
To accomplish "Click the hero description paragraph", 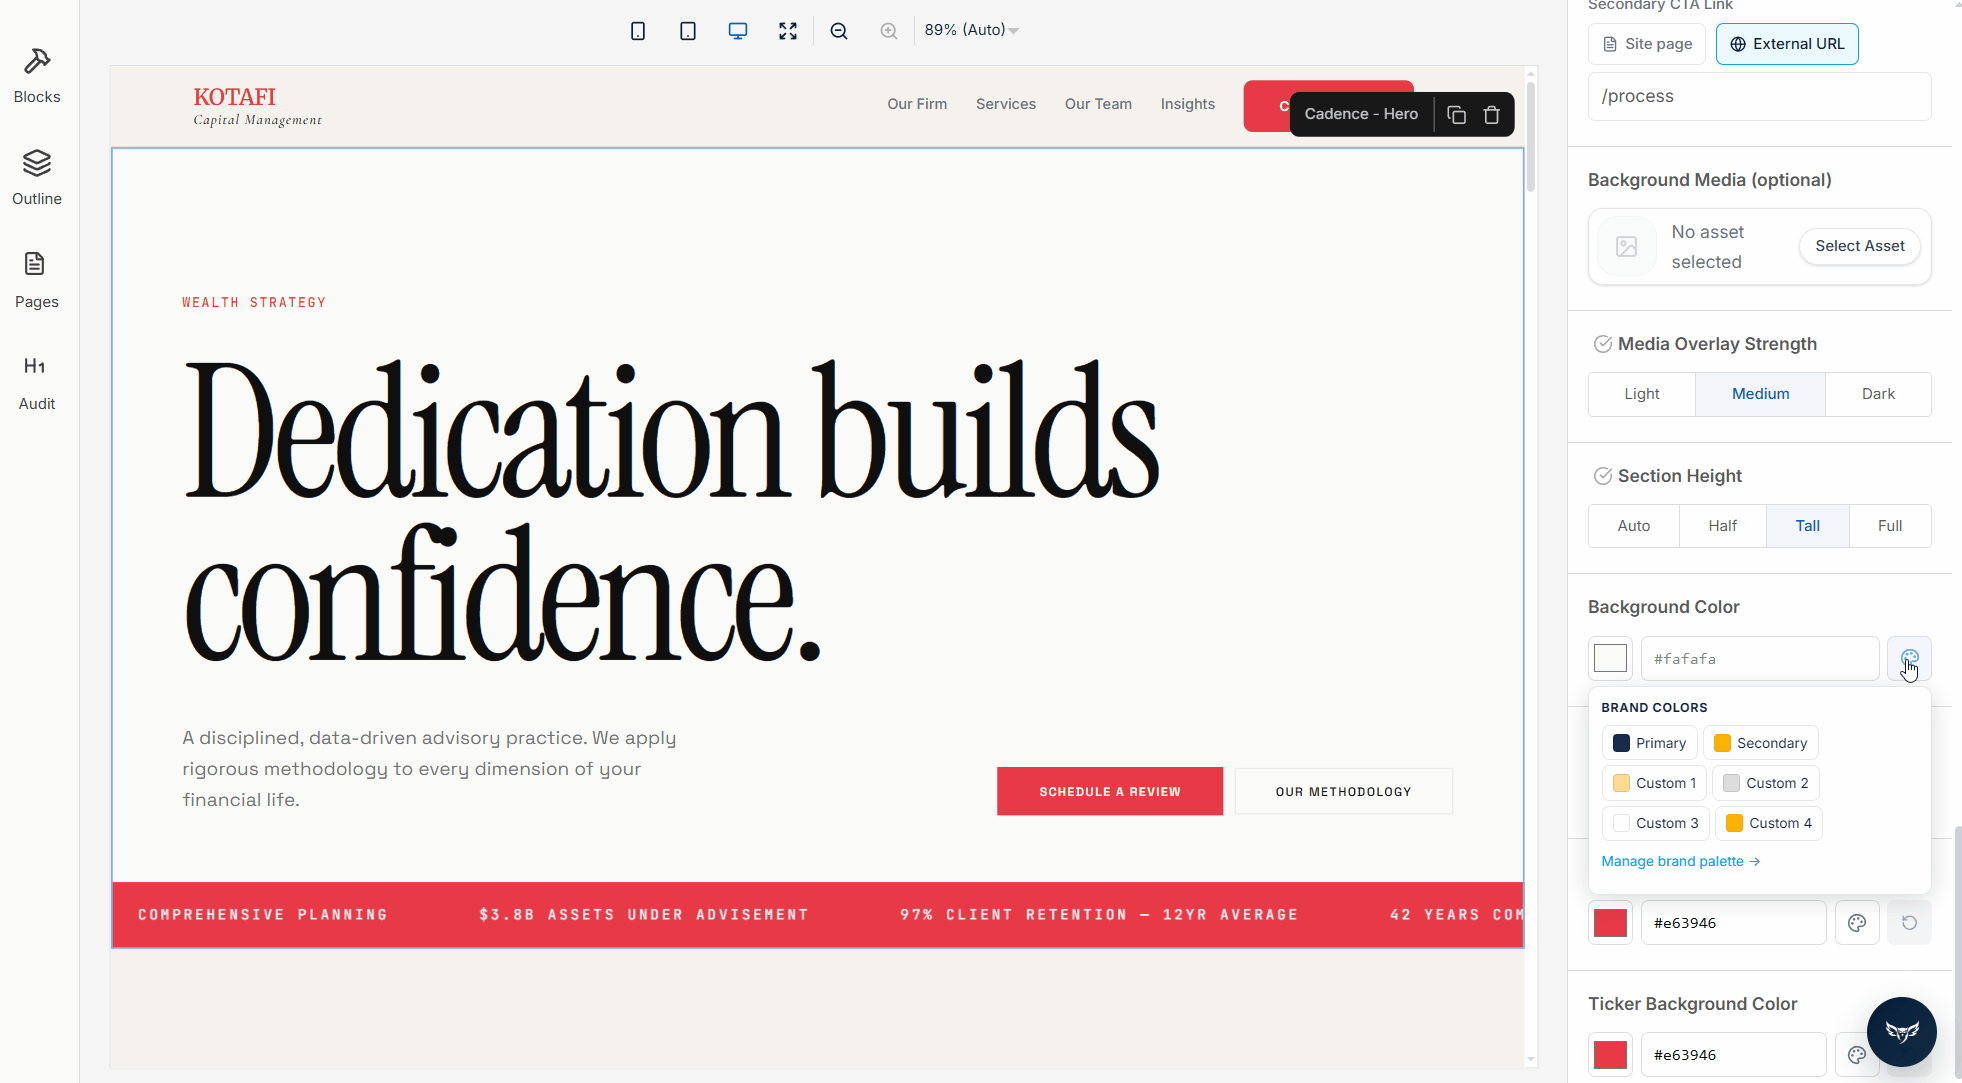I will pos(430,768).
